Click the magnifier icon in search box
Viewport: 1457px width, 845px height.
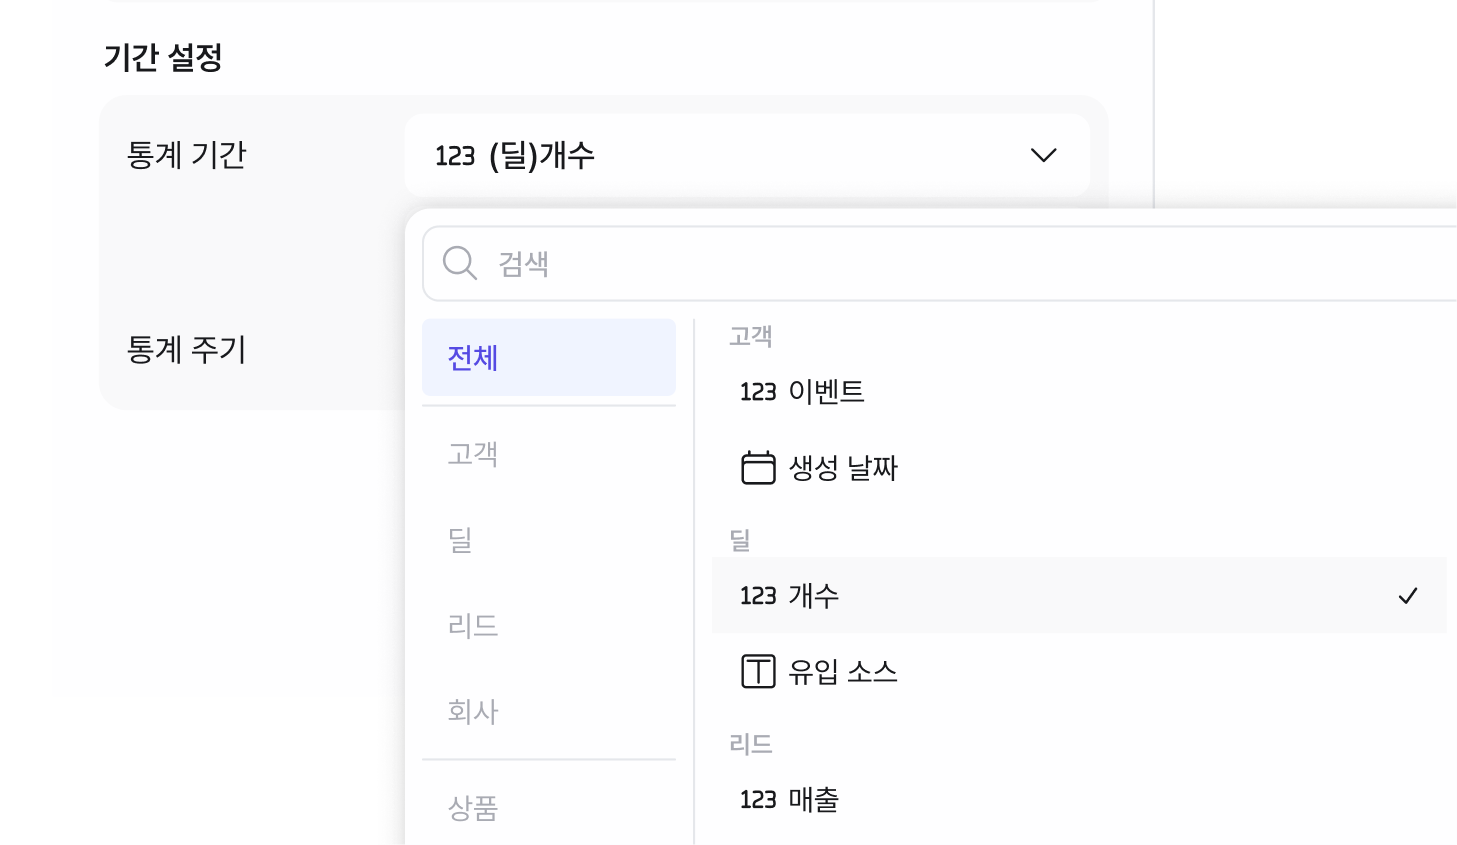(x=460, y=264)
